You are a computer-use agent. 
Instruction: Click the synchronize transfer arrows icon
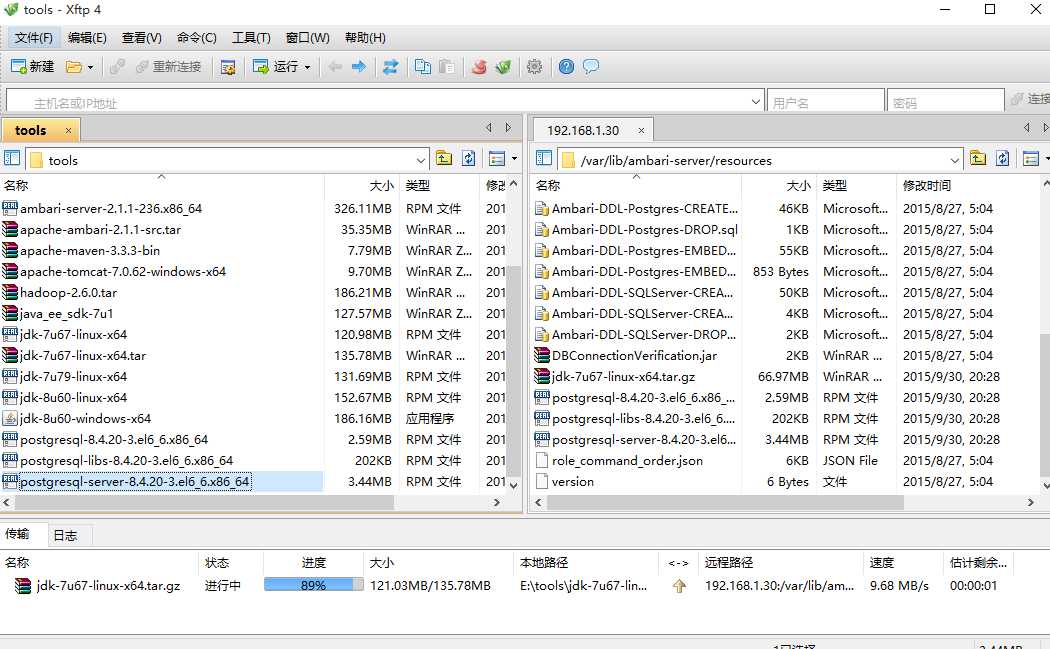pyautogui.click(x=390, y=66)
